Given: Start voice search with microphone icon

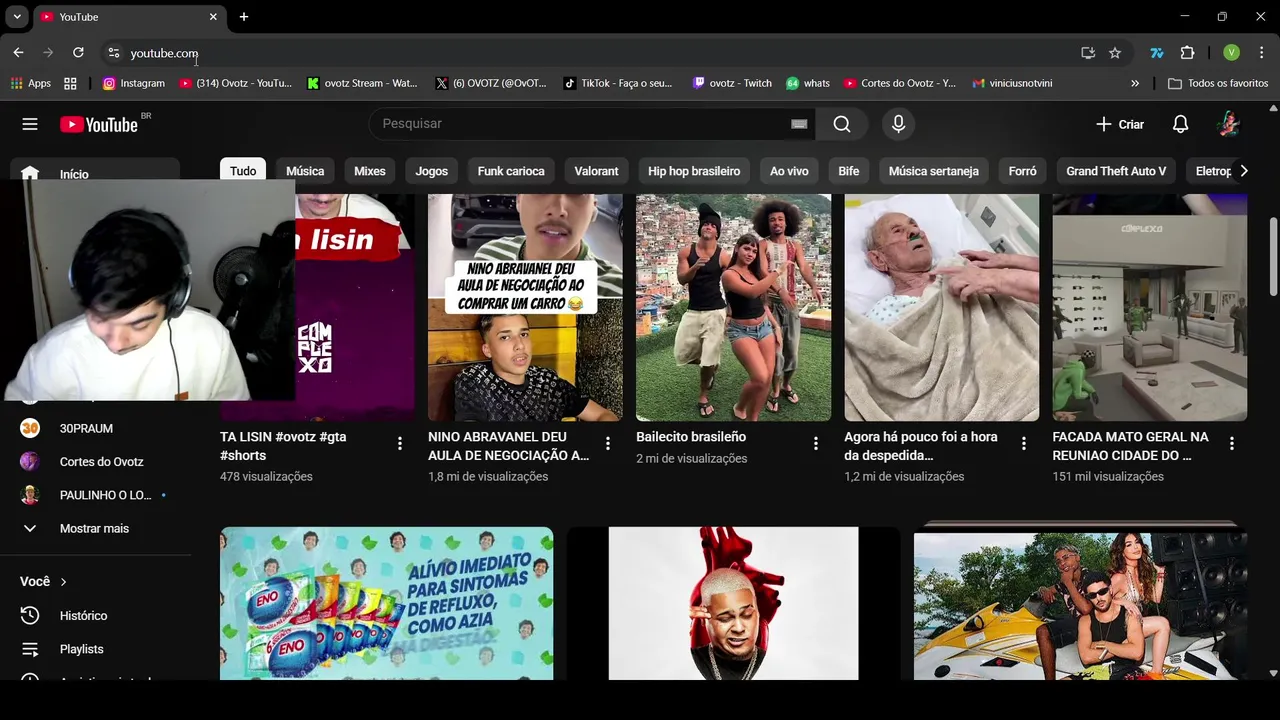Looking at the screenshot, I should (898, 124).
